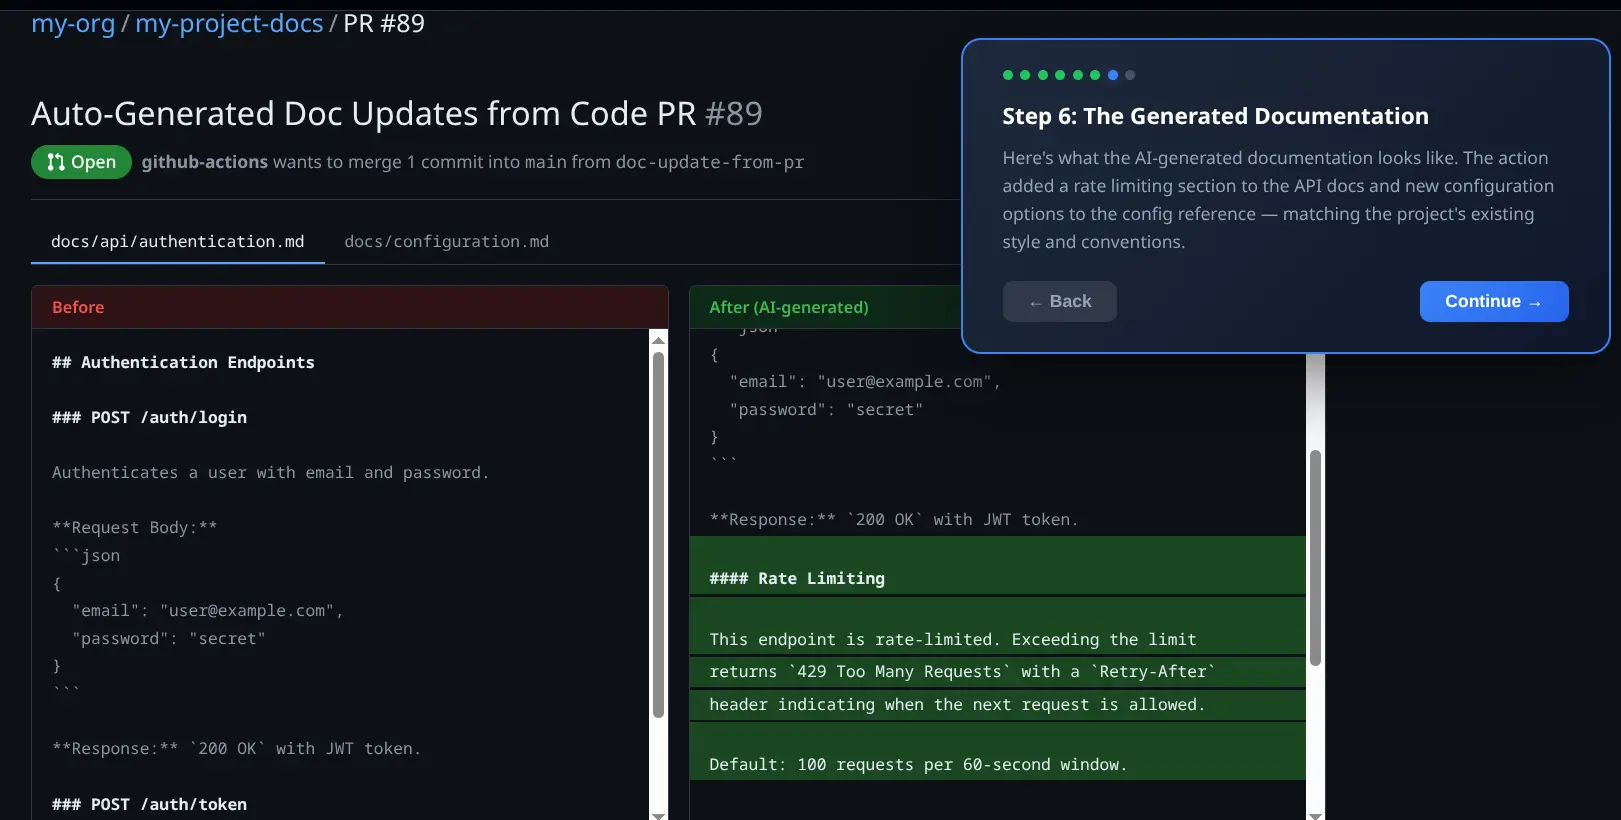This screenshot has height=820, width=1621.
Task: Click the After pane scroll-down arrow
Action: click(x=1315, y=814)
